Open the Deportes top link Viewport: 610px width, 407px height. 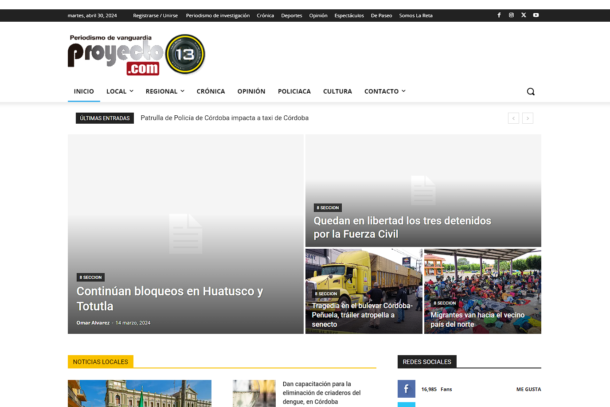291,16
